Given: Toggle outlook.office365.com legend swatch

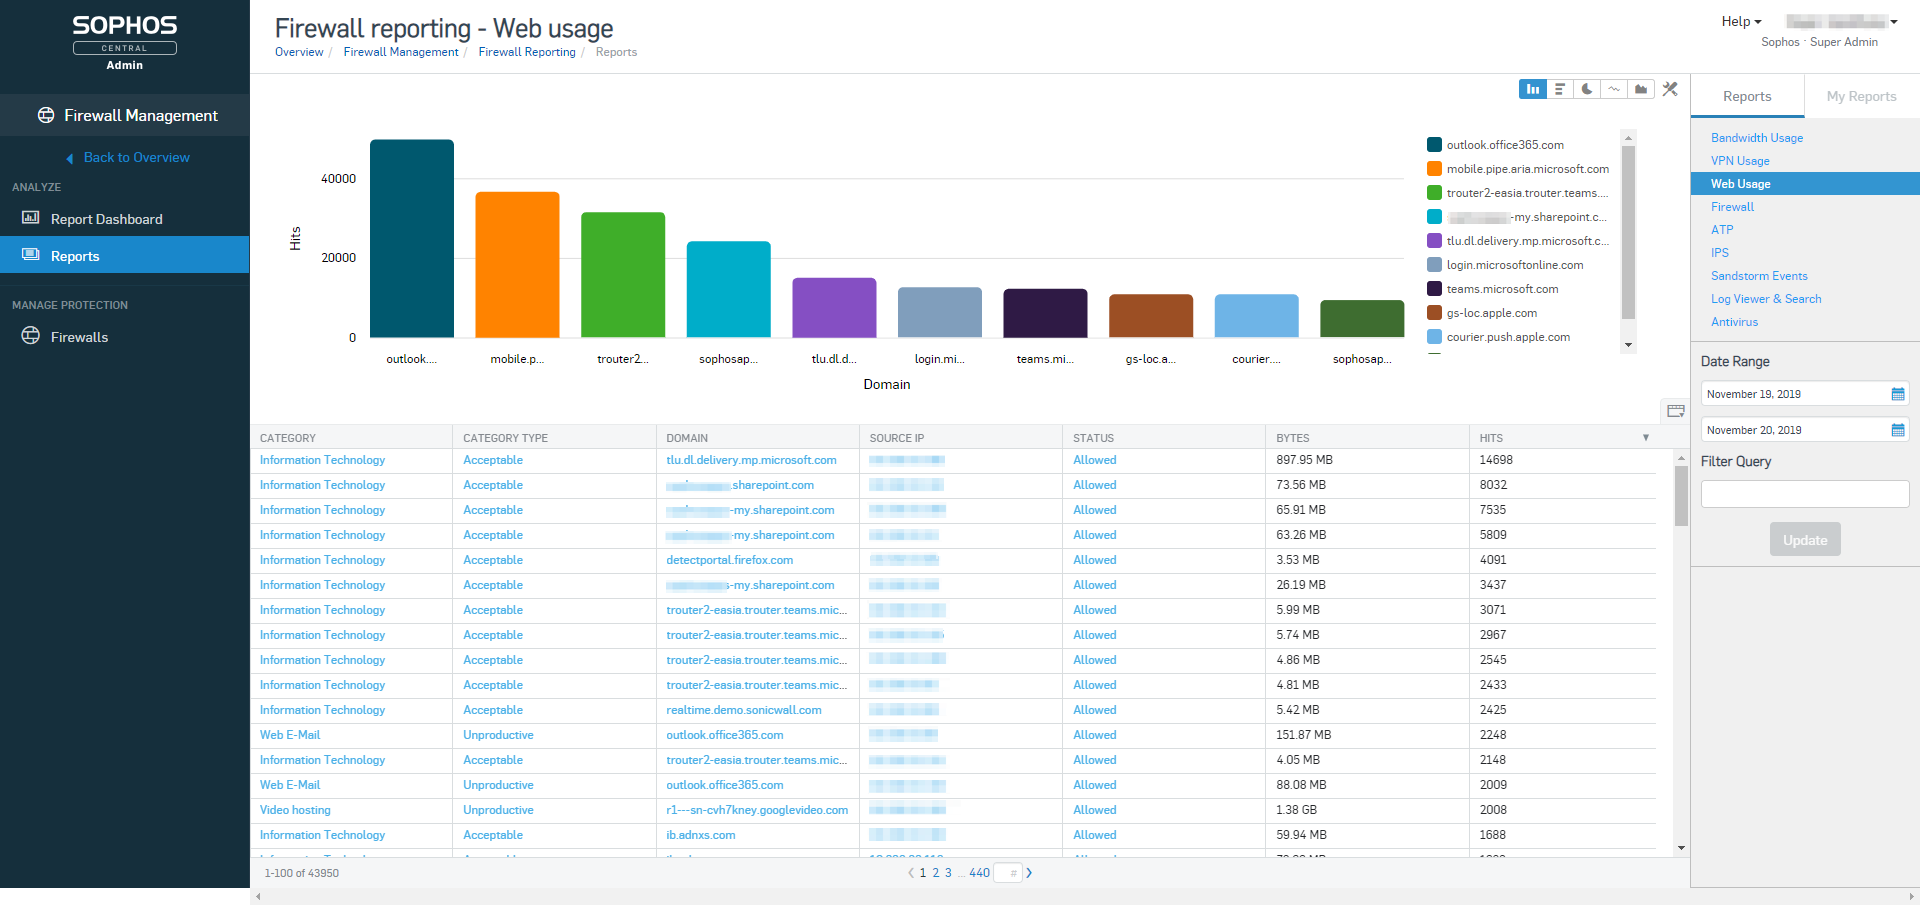Looking at the screenshot, I should [1434, 145].
